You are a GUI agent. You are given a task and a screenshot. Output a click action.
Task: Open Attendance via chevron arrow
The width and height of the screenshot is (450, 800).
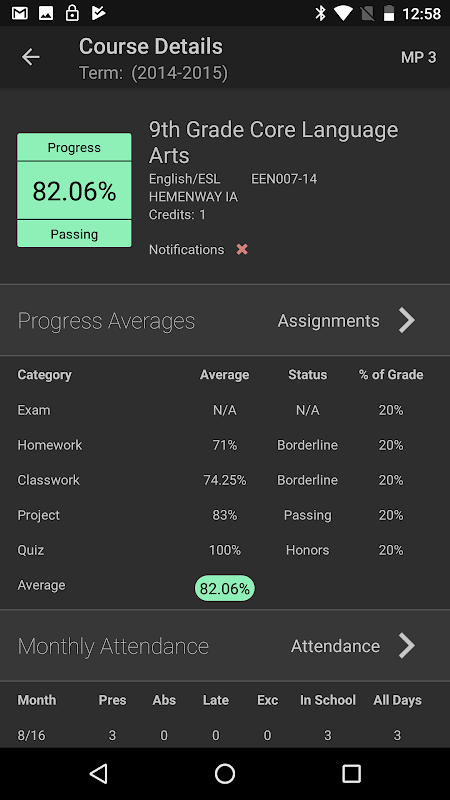pos(407,646)
